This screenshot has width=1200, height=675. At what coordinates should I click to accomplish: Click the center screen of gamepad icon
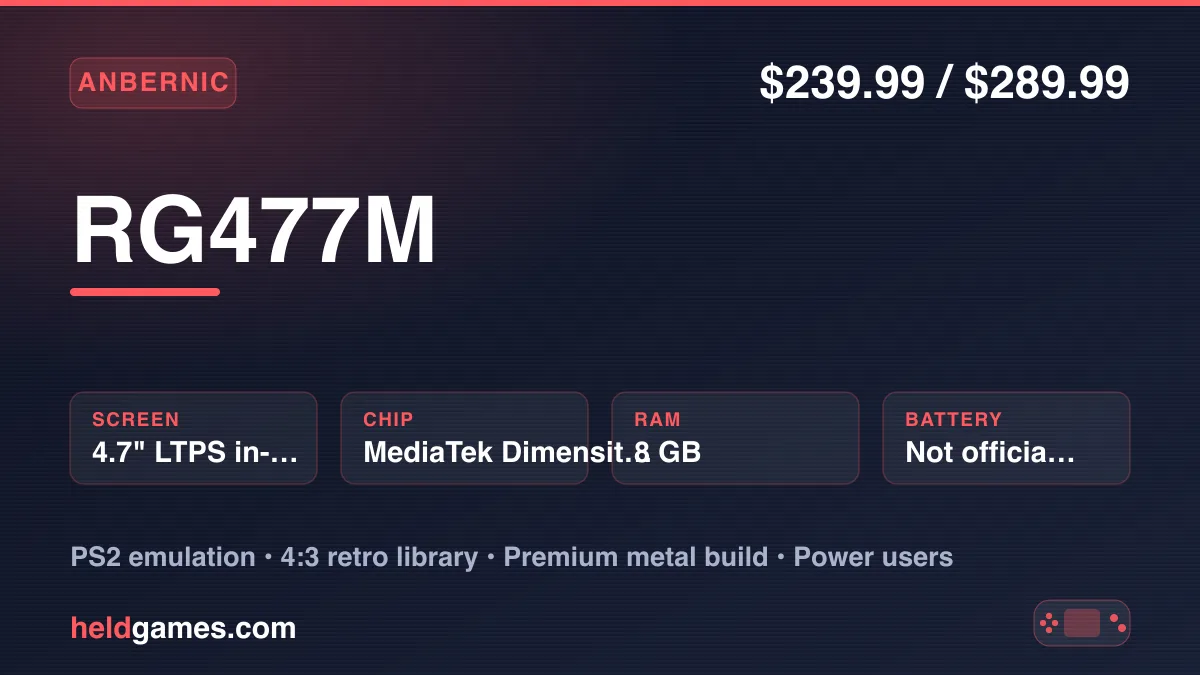(x=1082, y=623)
